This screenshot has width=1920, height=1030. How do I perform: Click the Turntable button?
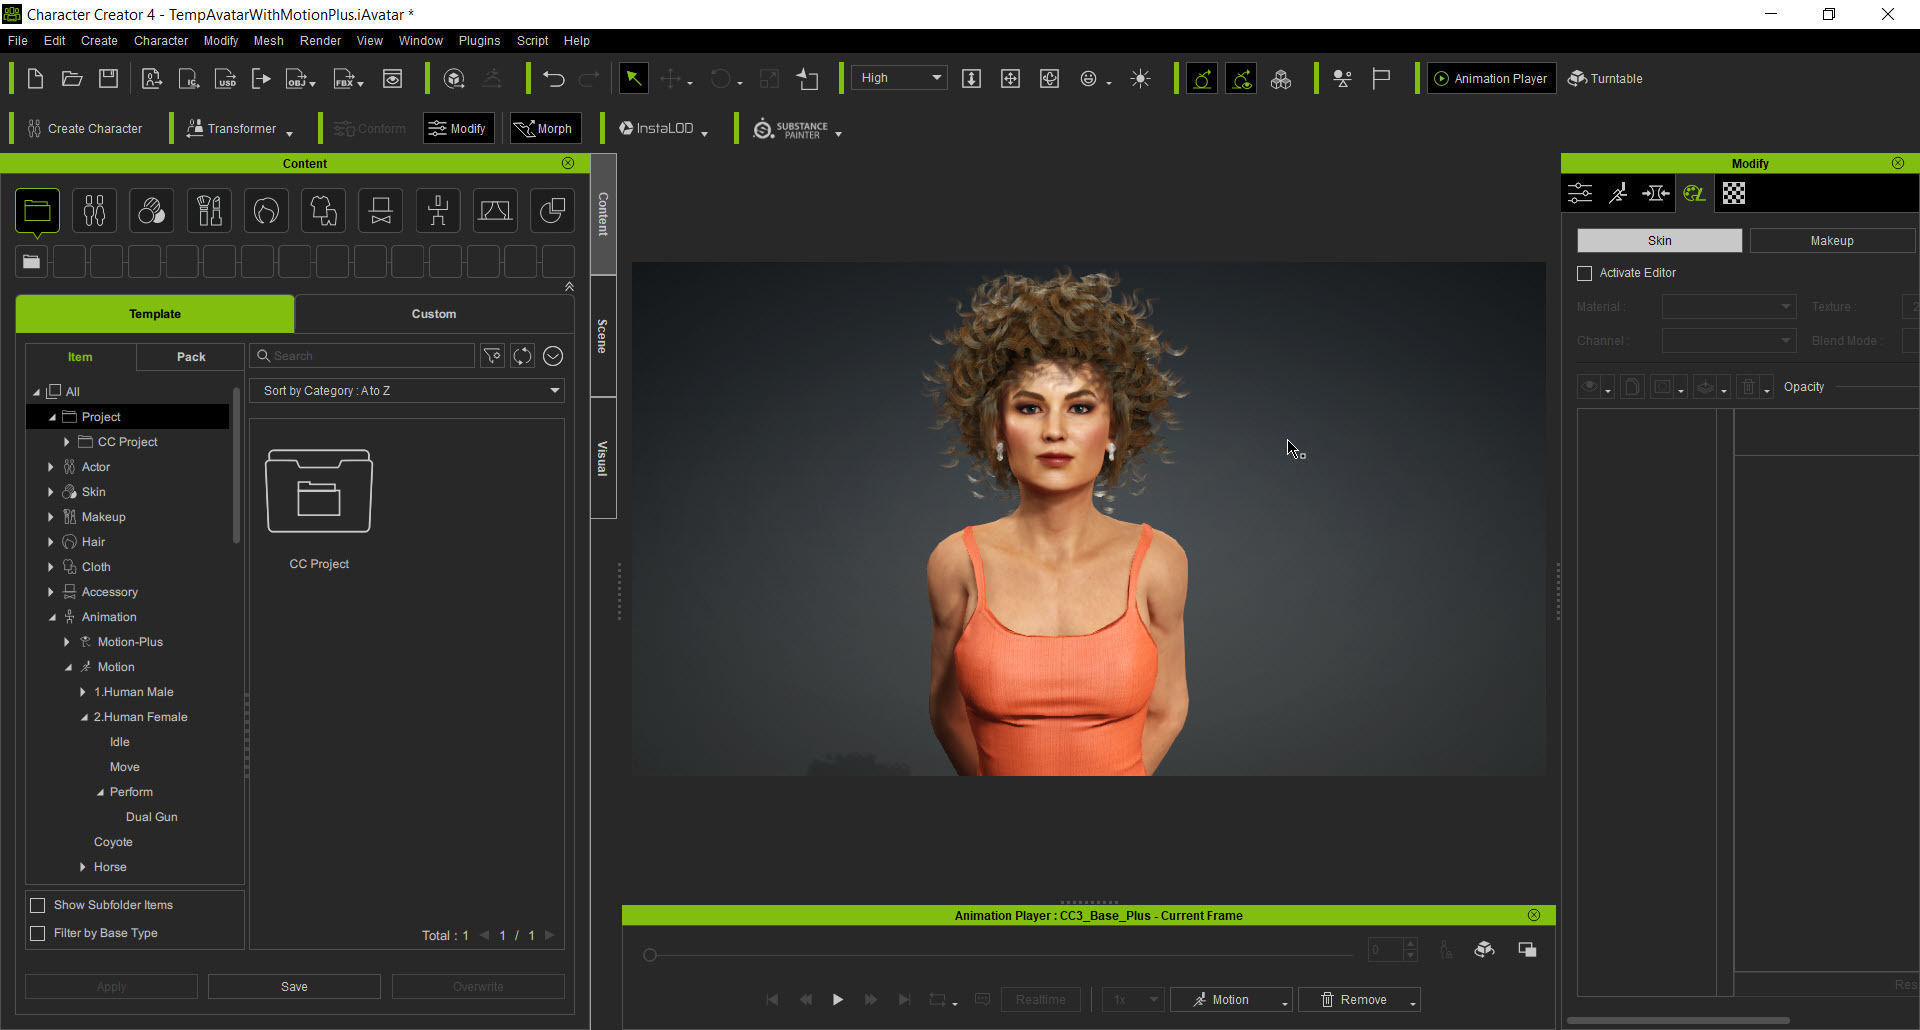1605,79
